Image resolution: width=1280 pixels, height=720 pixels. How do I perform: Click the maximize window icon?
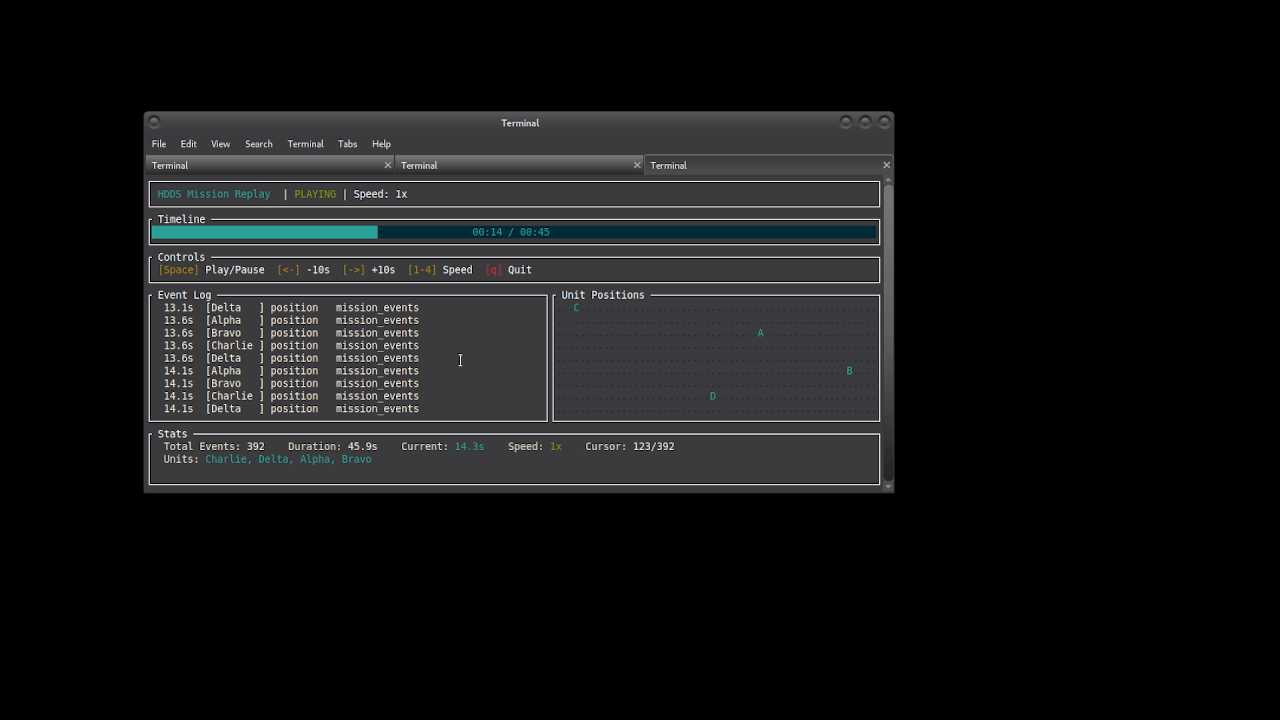863,122
